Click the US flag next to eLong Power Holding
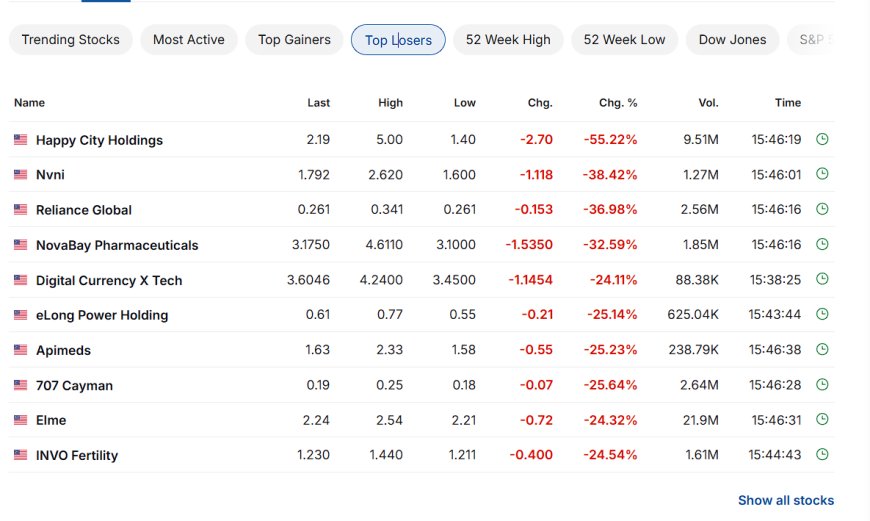870x521 pixels. click(x=21, y=315)
